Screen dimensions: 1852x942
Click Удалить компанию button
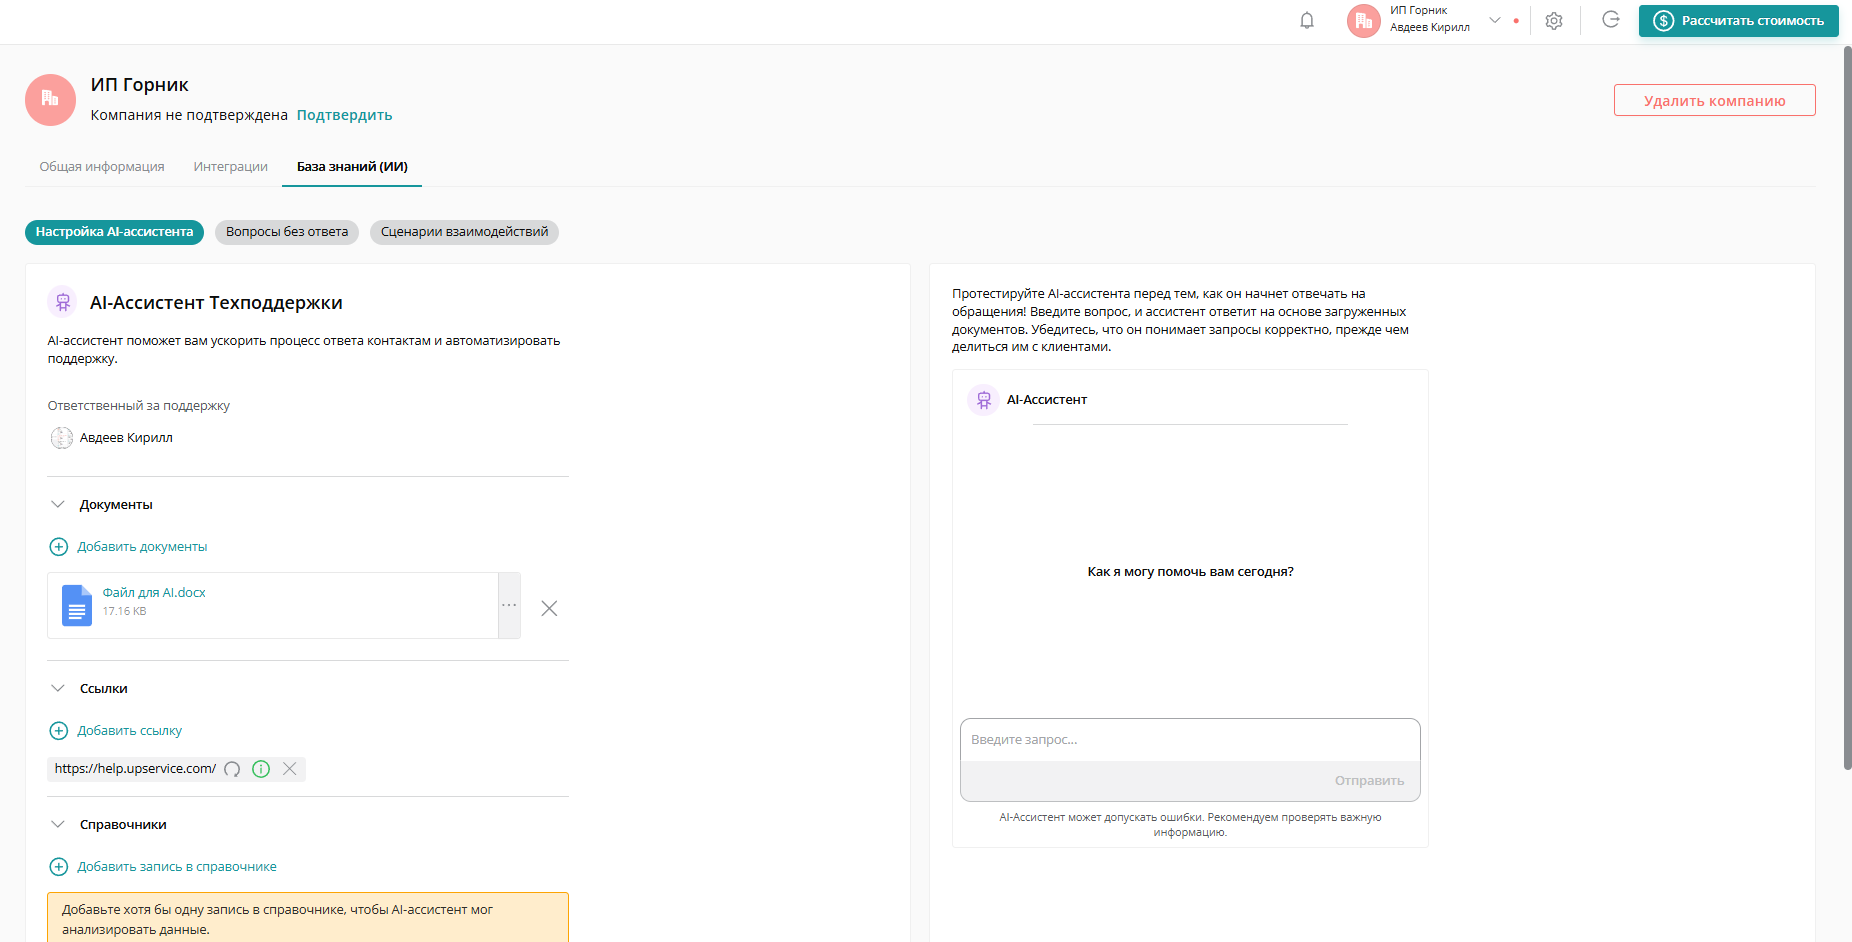click(1714, 100)
